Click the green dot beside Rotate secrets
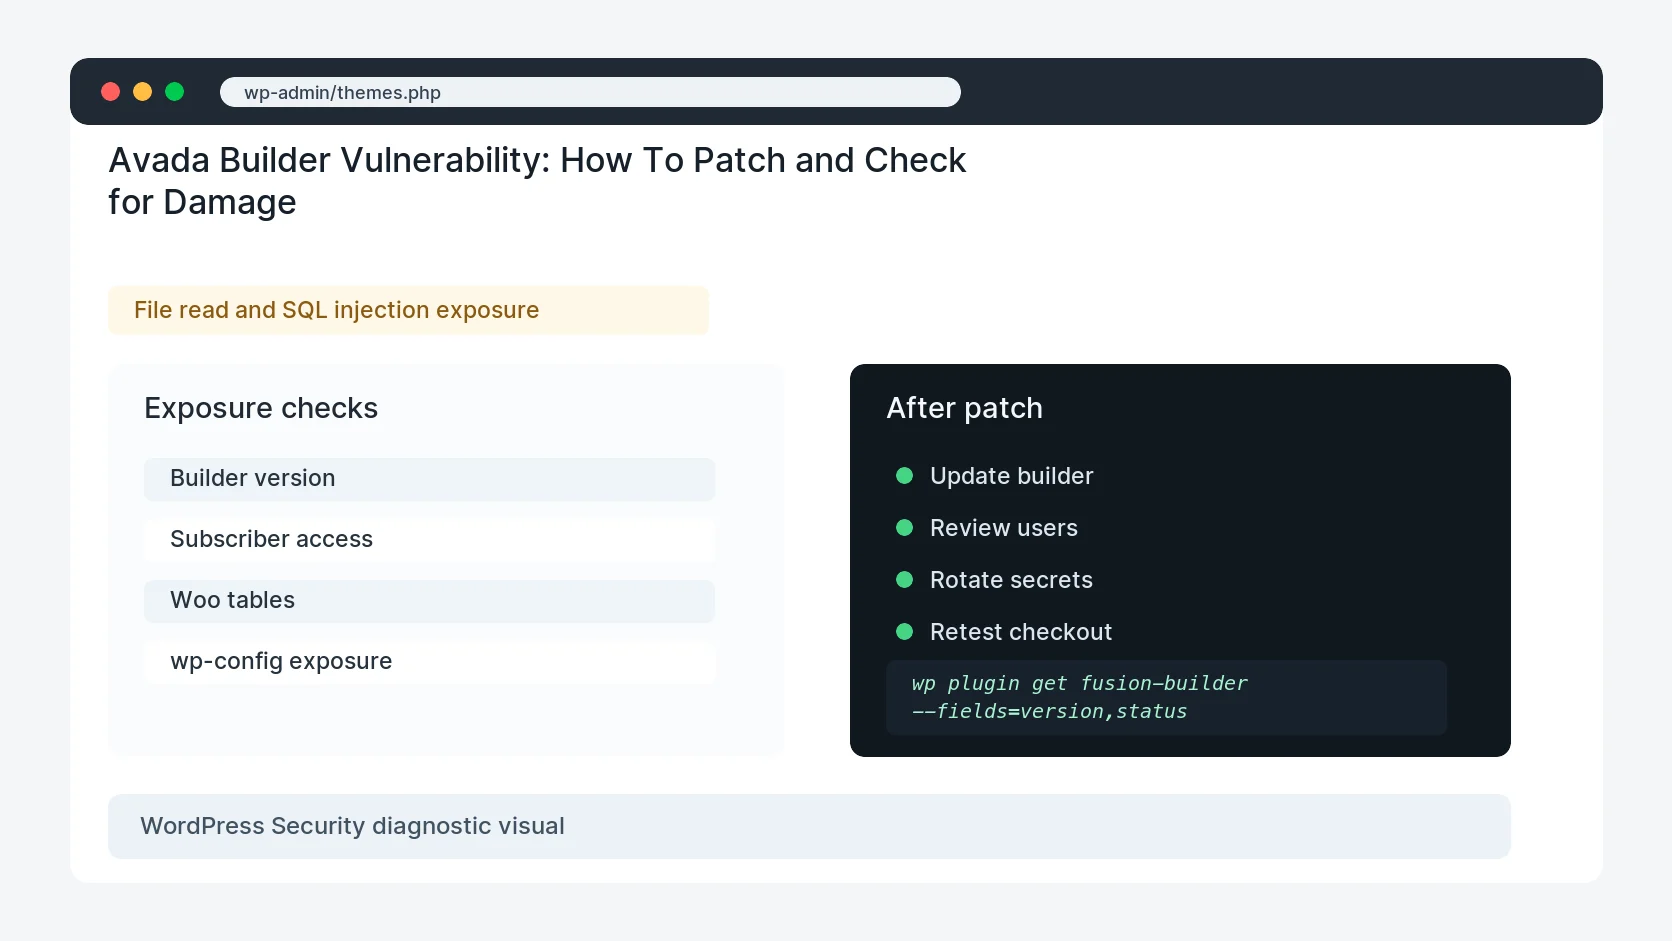Viewport: 1672px width, 941px height. point(905,580)
